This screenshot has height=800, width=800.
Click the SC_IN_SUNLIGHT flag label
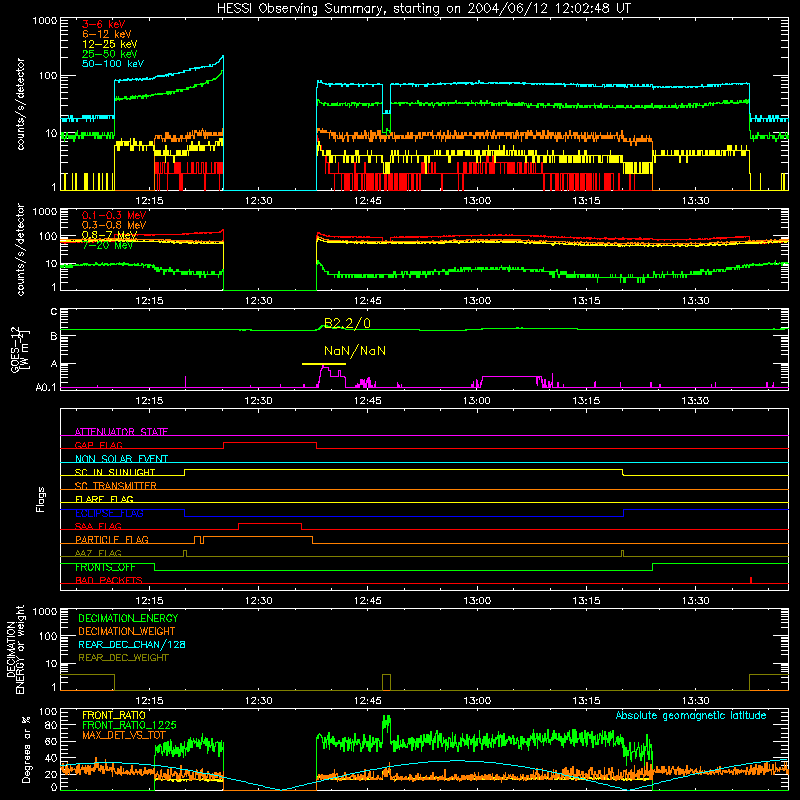pyautogui.click(x=115, y=472)
